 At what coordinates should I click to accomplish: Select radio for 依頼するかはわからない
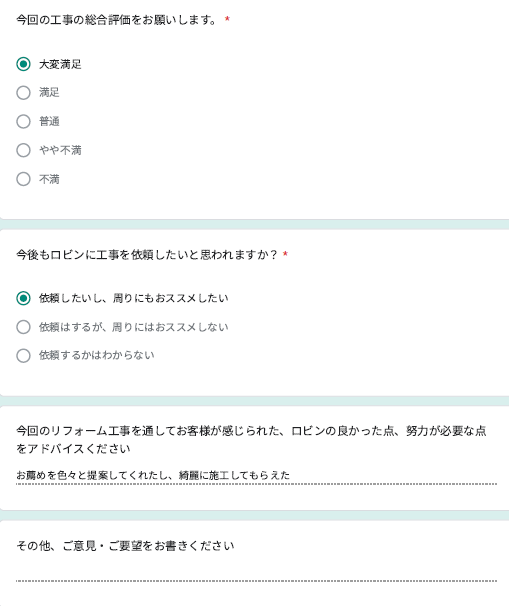coord(24,356)
